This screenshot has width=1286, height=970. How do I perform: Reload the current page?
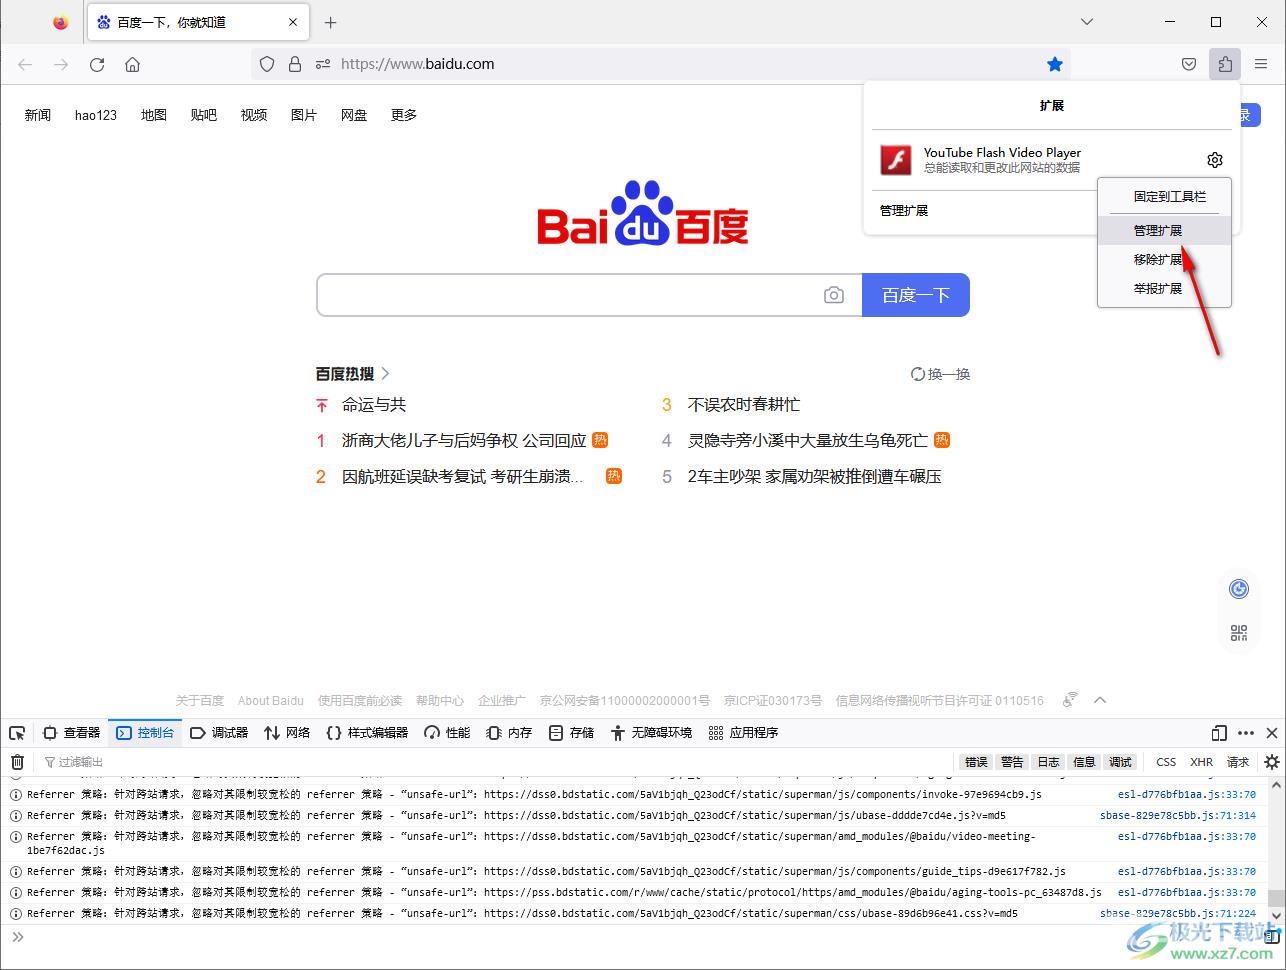pos(97,64)
